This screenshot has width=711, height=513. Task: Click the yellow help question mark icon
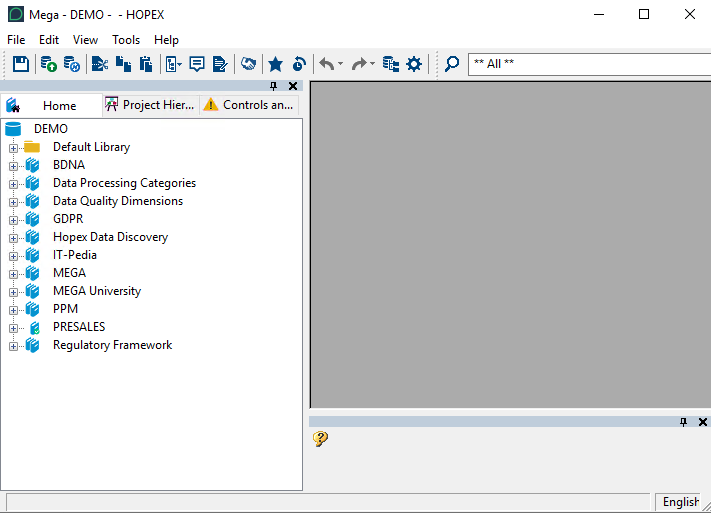(x=320, y=438)
